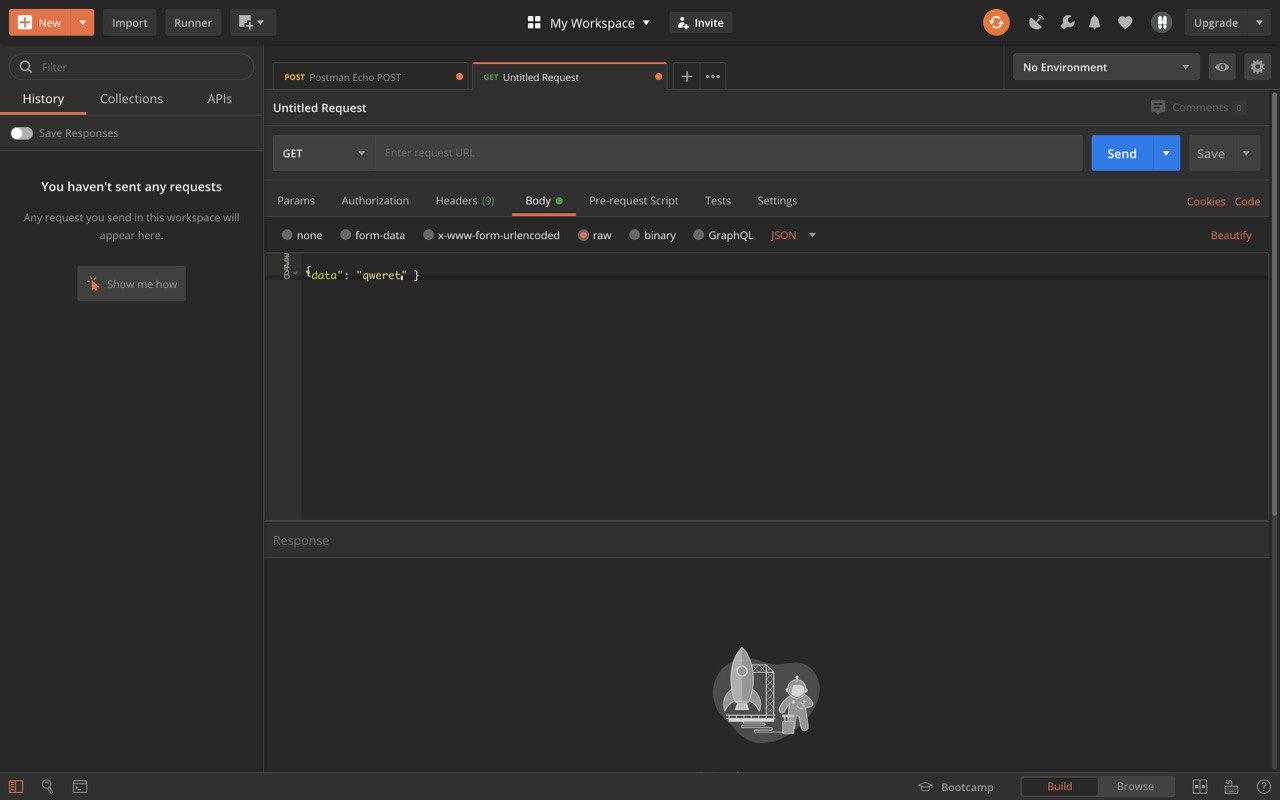Expand the Save button dropdown arrow
The width and height of the screenshot is (1280, 800).
tap(1246, 153)
